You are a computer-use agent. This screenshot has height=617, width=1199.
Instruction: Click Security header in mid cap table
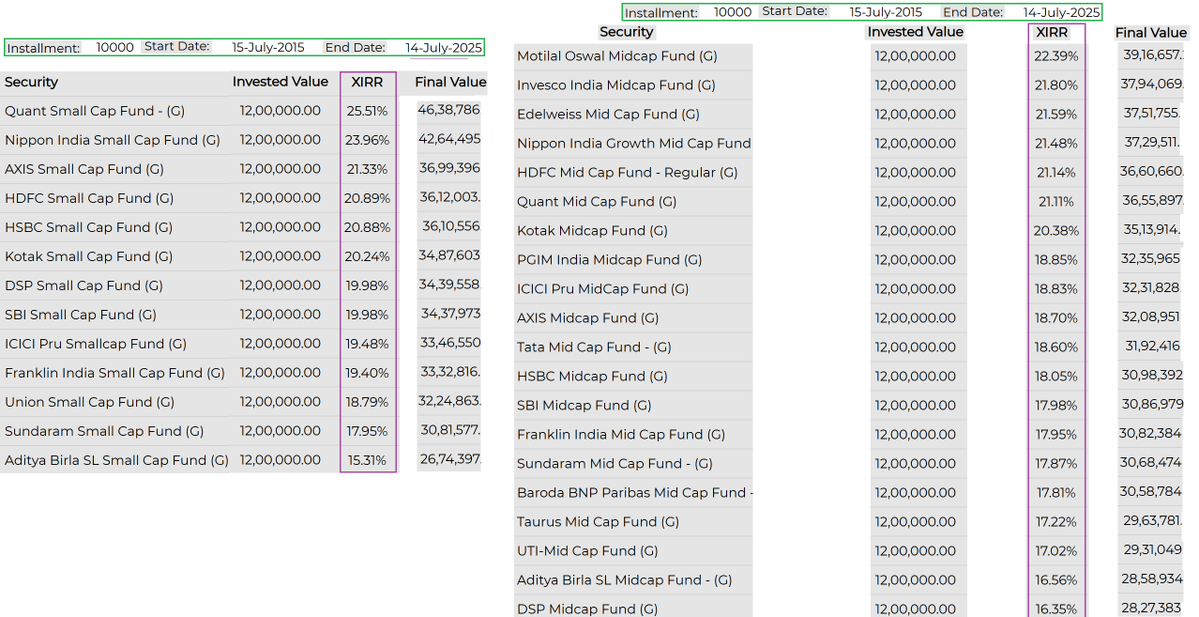tap(626, 31)
